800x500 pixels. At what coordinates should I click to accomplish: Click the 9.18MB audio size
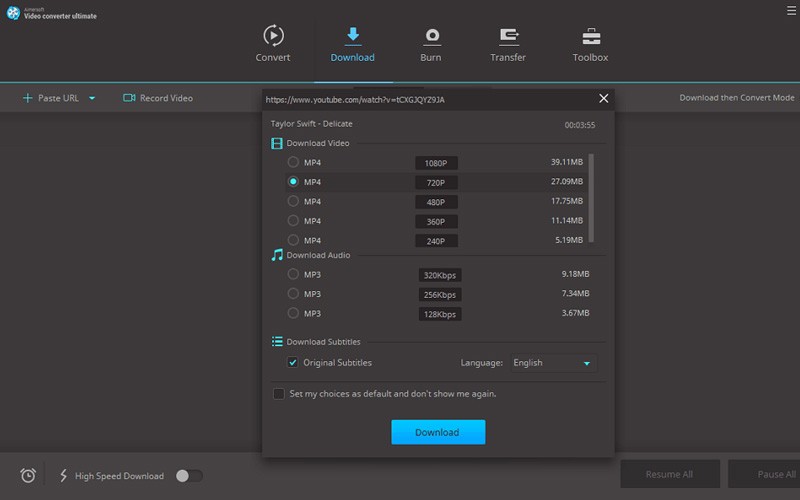point(576,274)
